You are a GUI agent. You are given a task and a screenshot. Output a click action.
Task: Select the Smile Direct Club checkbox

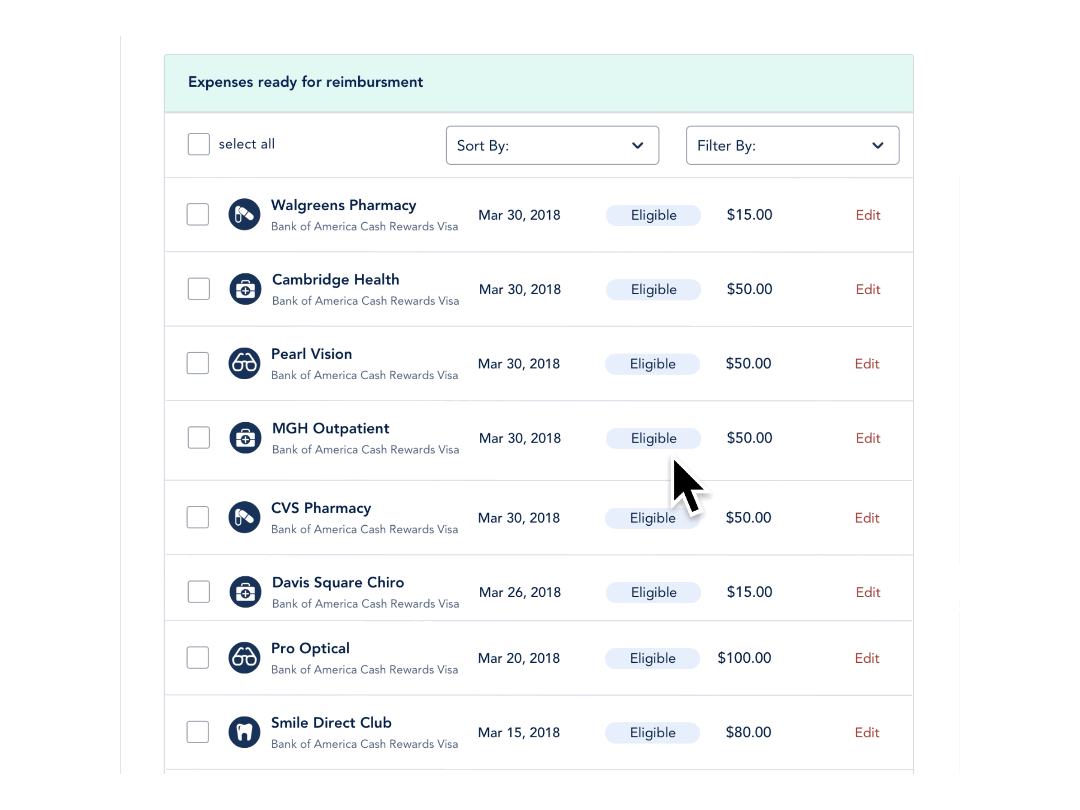[198, 732]
